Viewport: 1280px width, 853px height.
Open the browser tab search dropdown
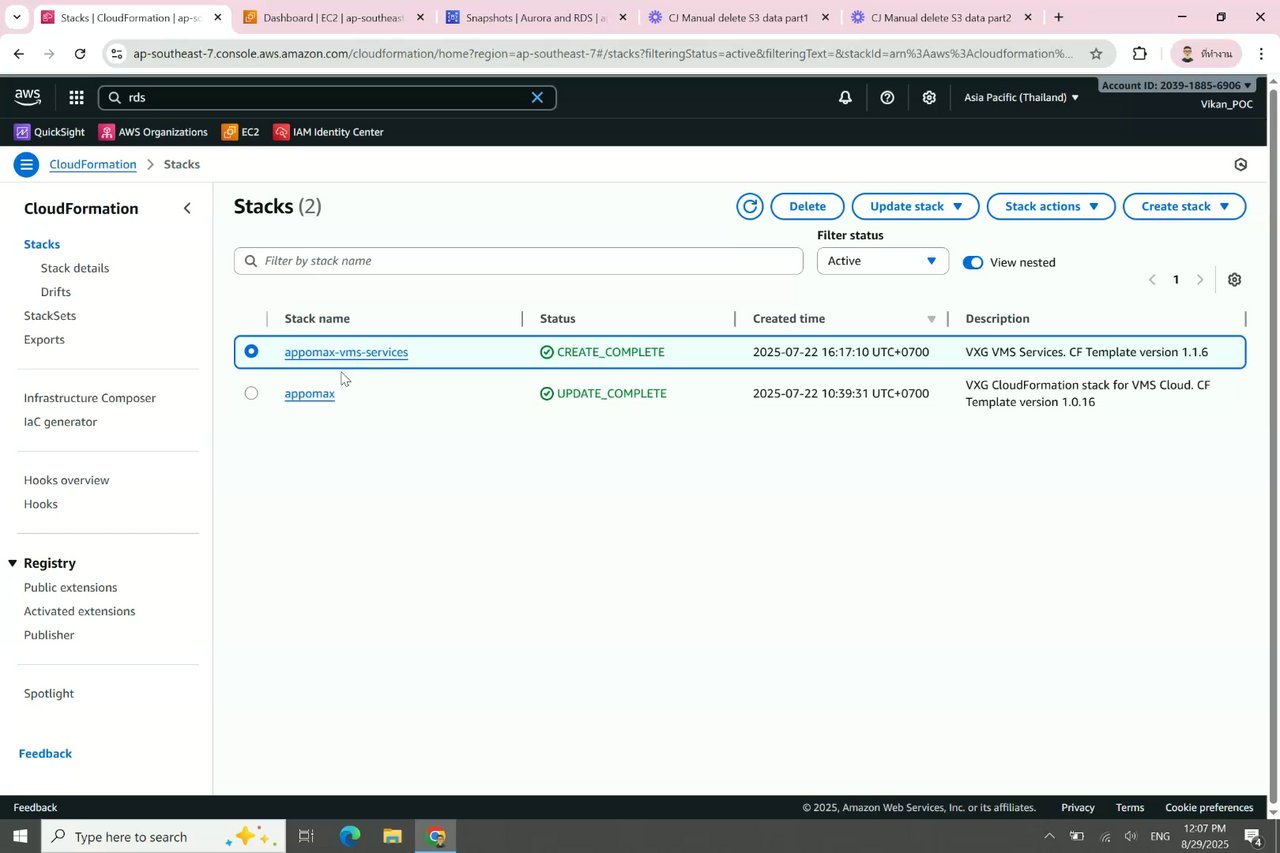16,17
